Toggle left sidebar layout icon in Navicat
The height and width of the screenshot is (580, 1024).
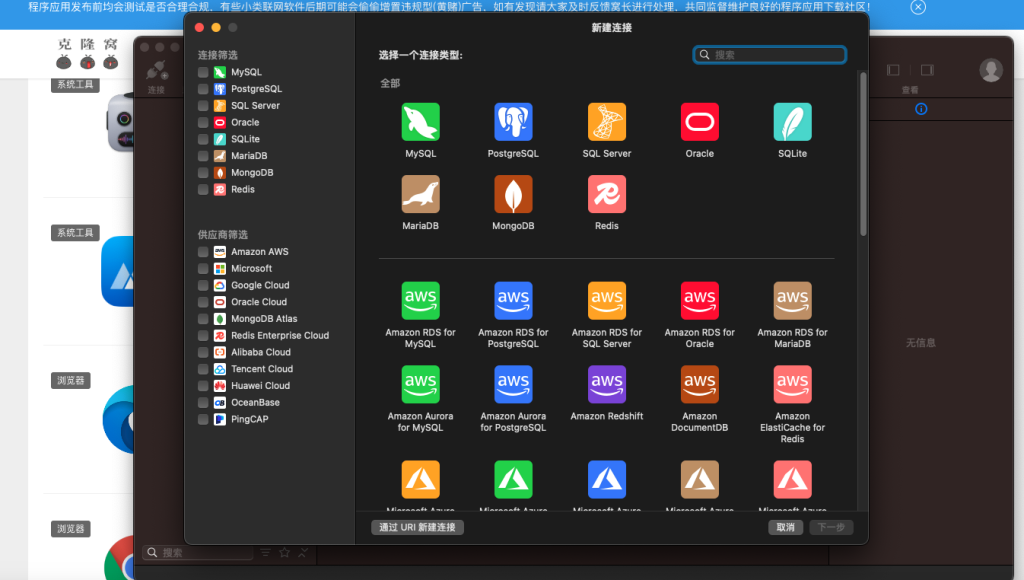(x=893, y=70)
